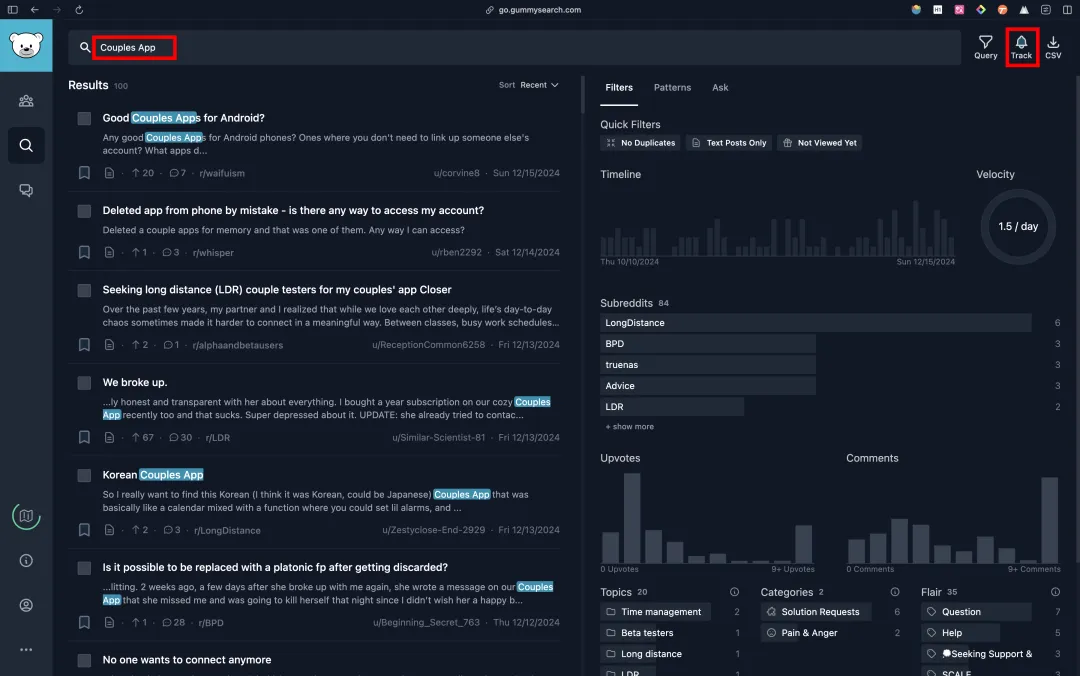The image size is (1080, 676).
Task: Open the r/waifuism subreddit link
Action: 222,173
